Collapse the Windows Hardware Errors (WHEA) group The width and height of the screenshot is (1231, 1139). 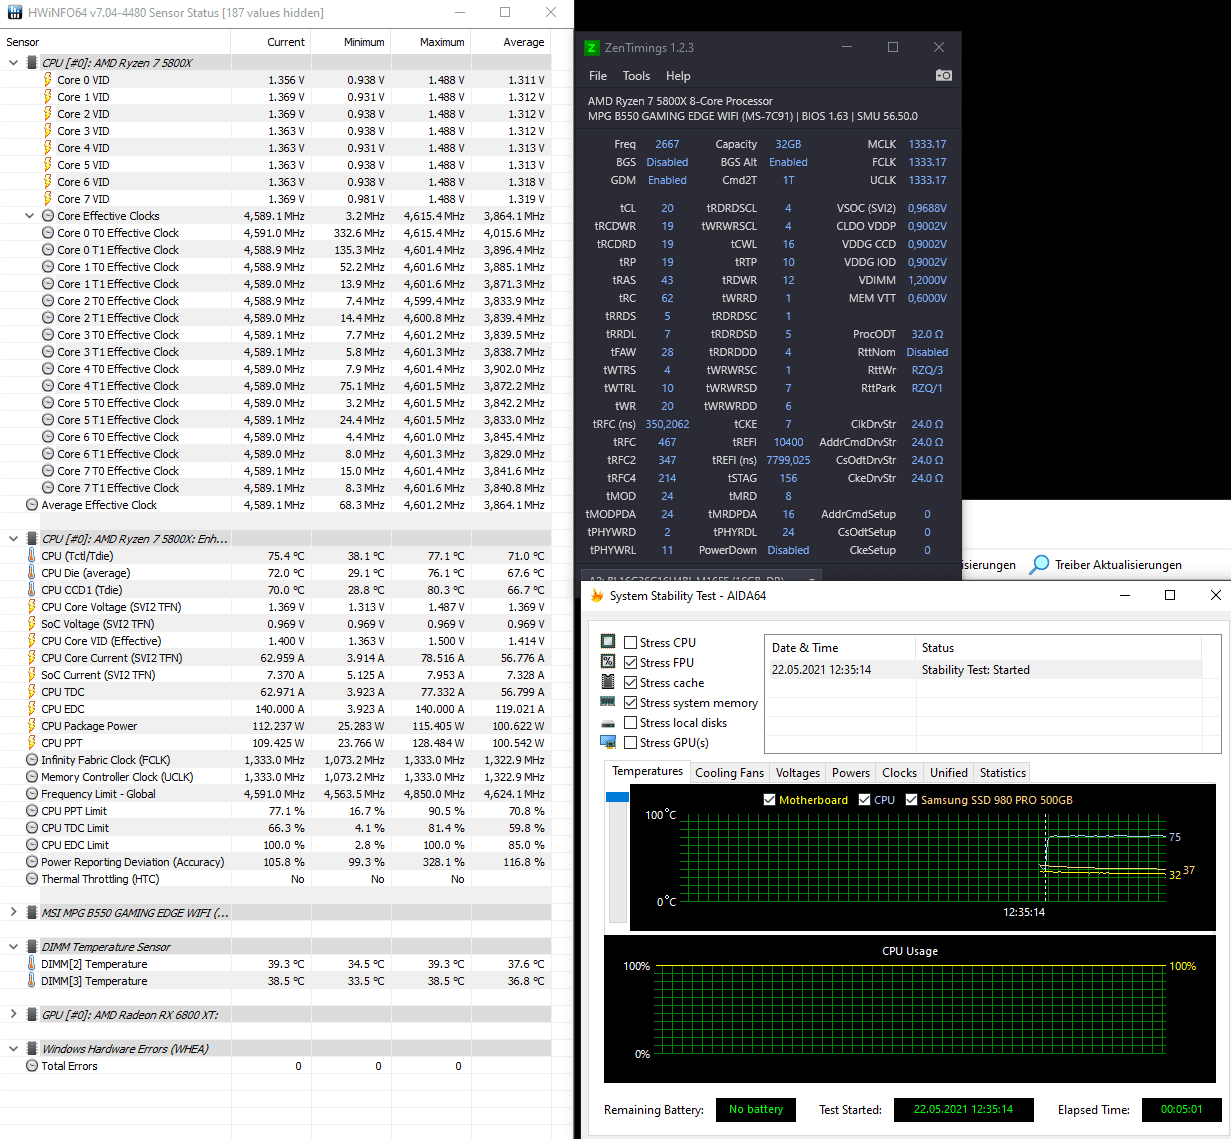(13, 1049)
